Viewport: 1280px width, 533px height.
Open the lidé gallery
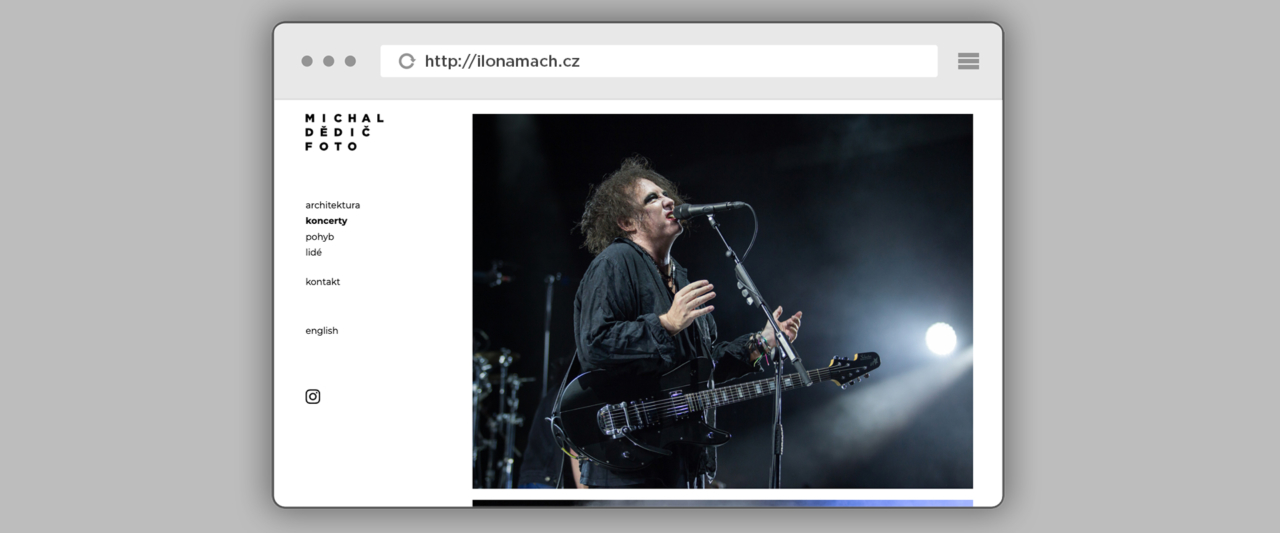coord(314,253)
